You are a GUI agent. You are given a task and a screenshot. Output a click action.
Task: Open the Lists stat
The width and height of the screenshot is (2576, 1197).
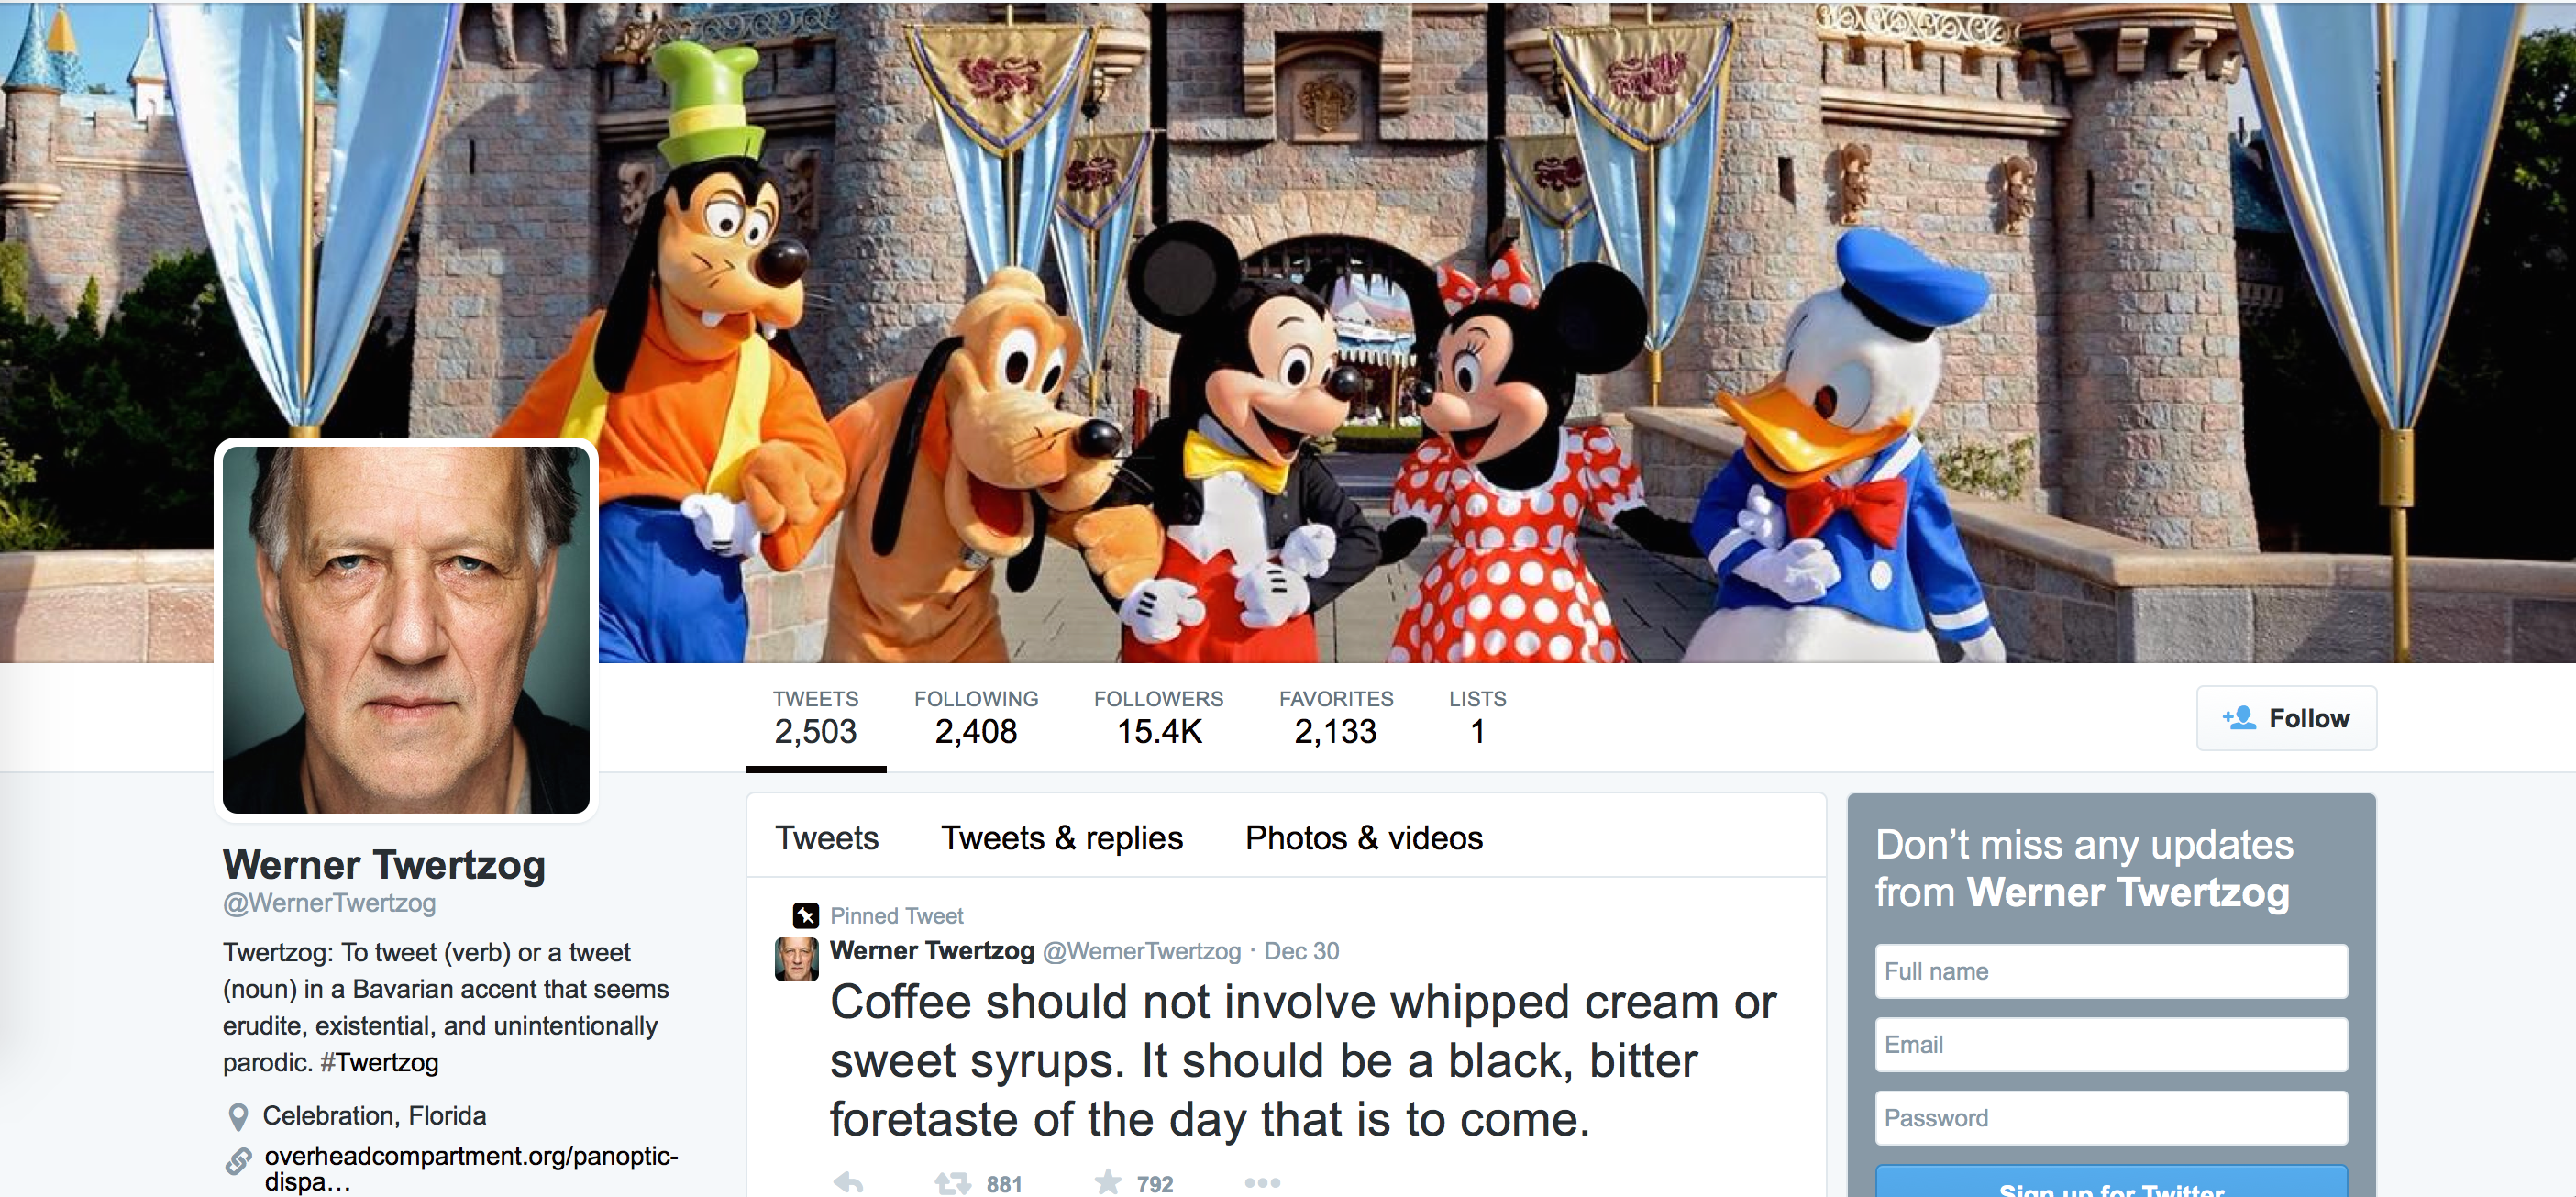[1477, 718]
